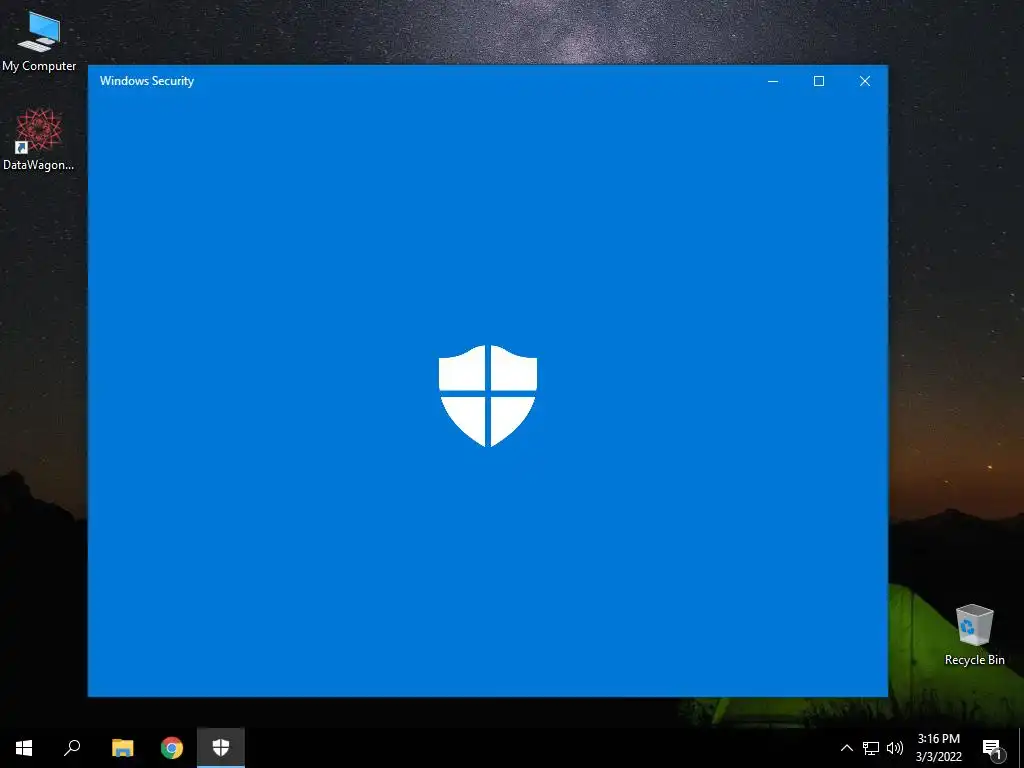Launch Google Chrome from taskbar

pyautogui.click(x=172, y=748)
